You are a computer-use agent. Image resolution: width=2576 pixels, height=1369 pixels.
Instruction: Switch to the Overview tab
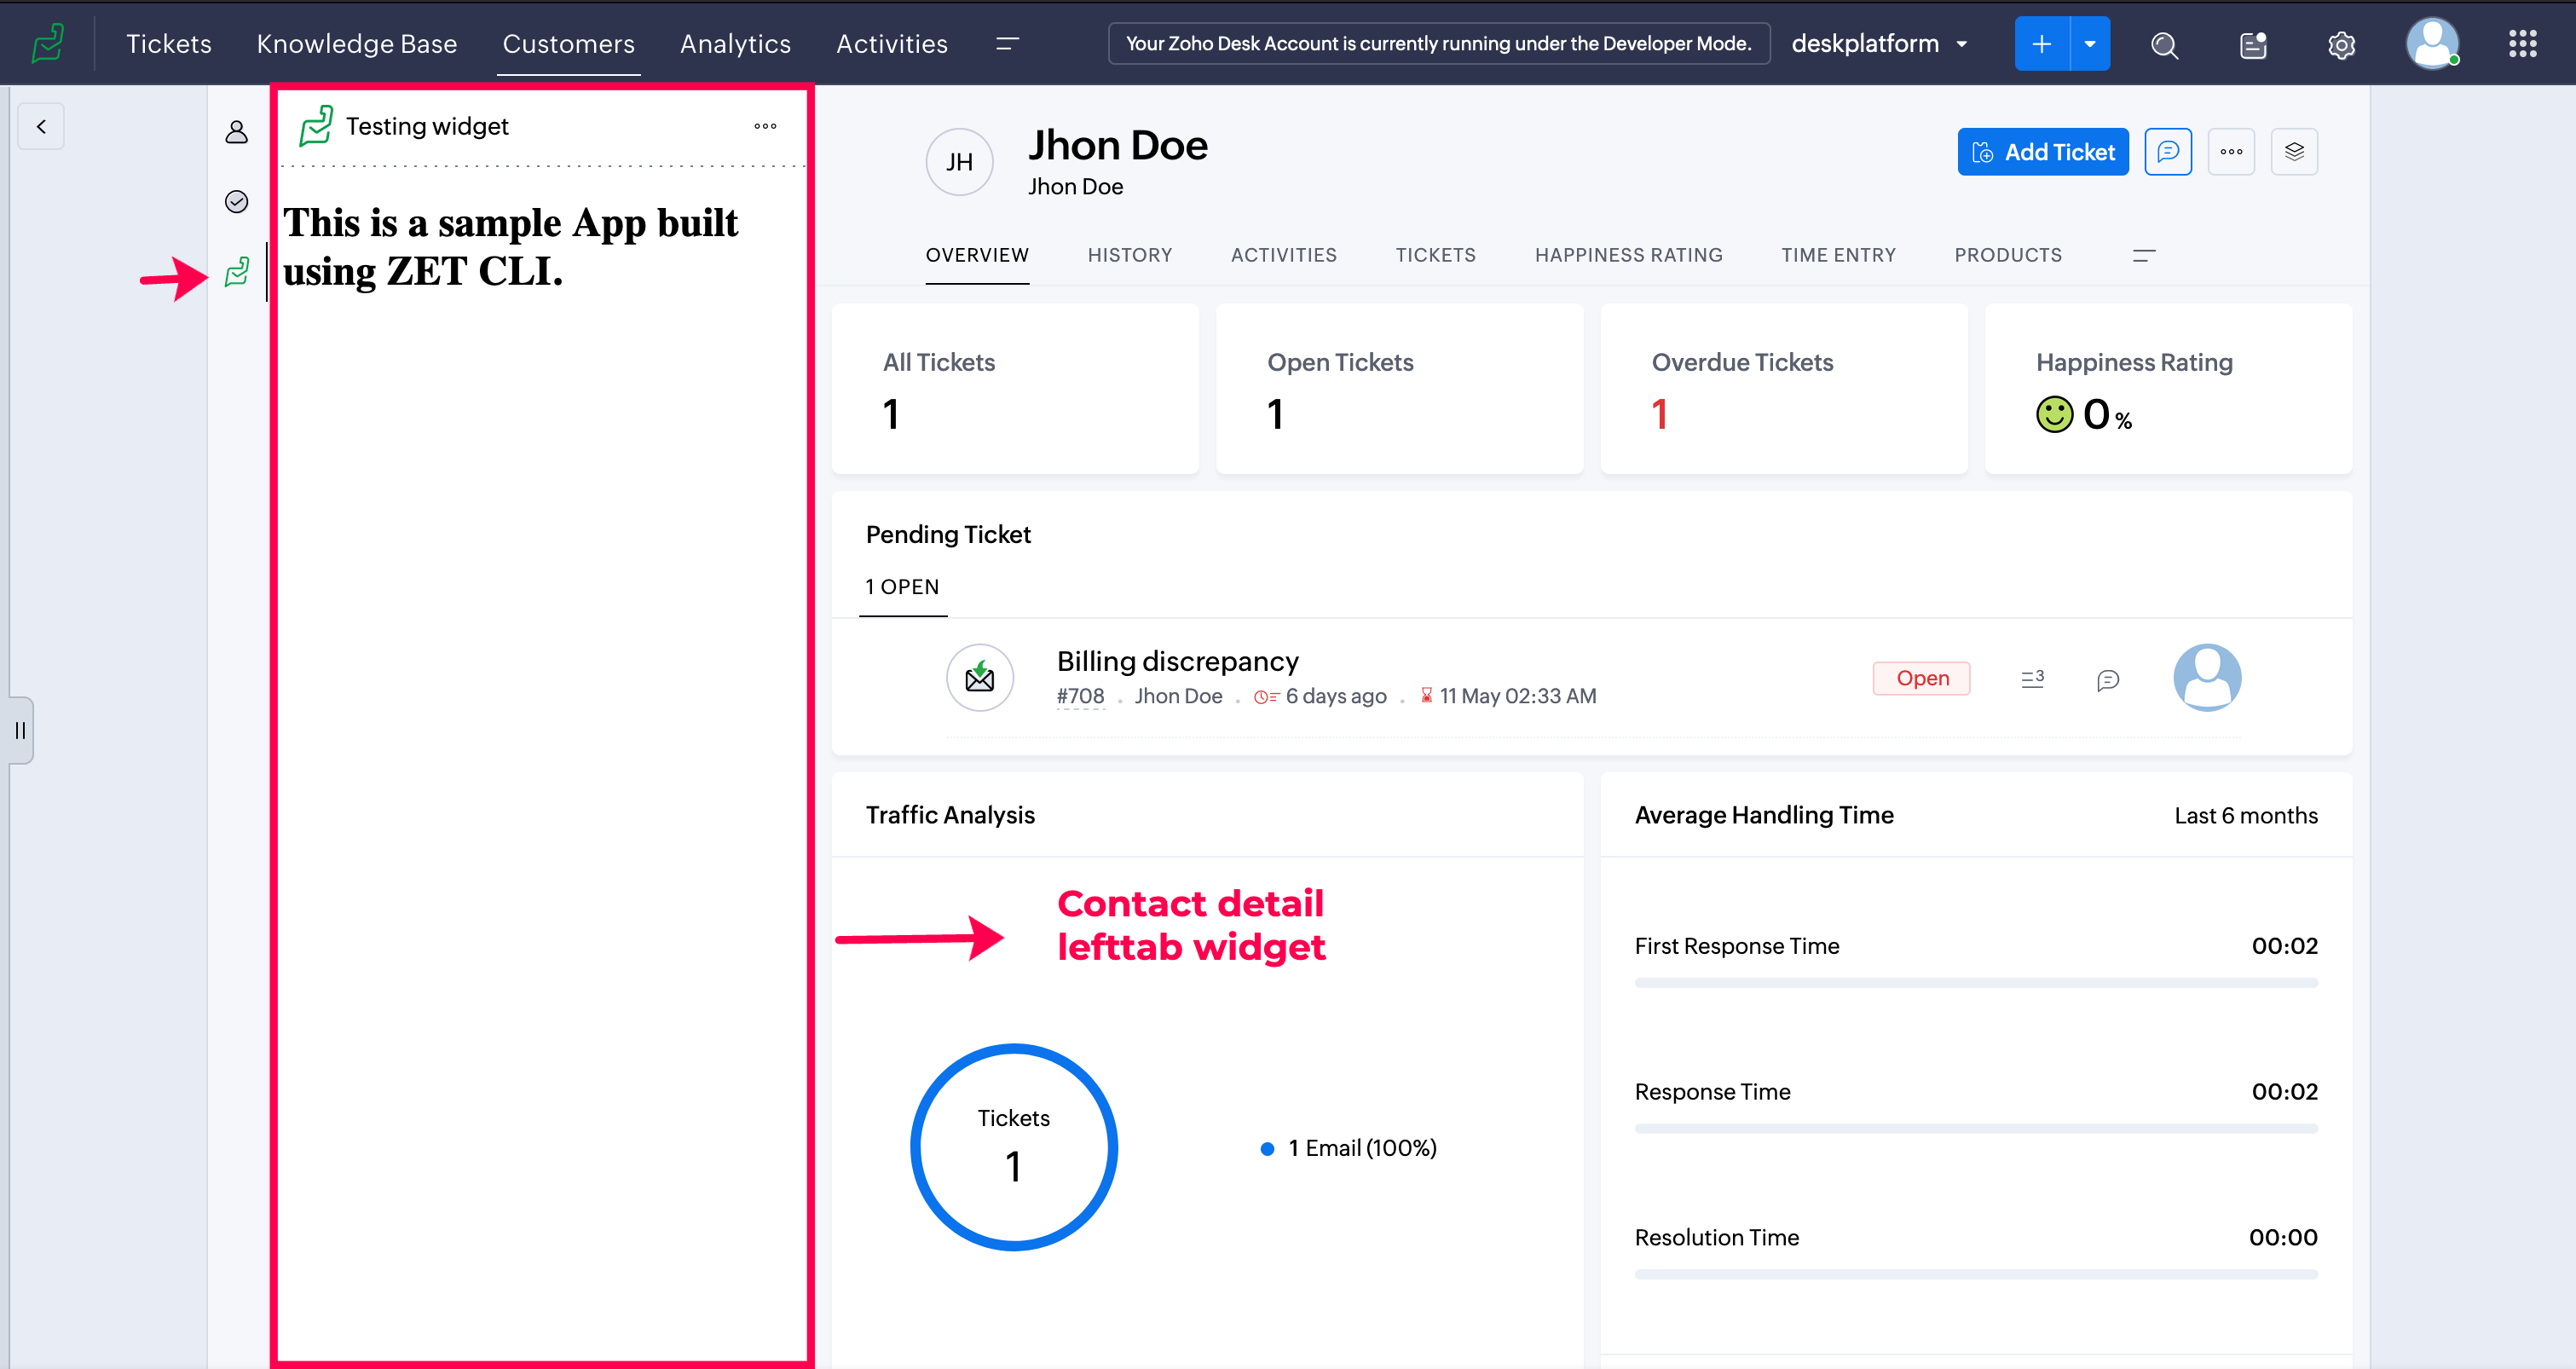(x=976, y=255)
